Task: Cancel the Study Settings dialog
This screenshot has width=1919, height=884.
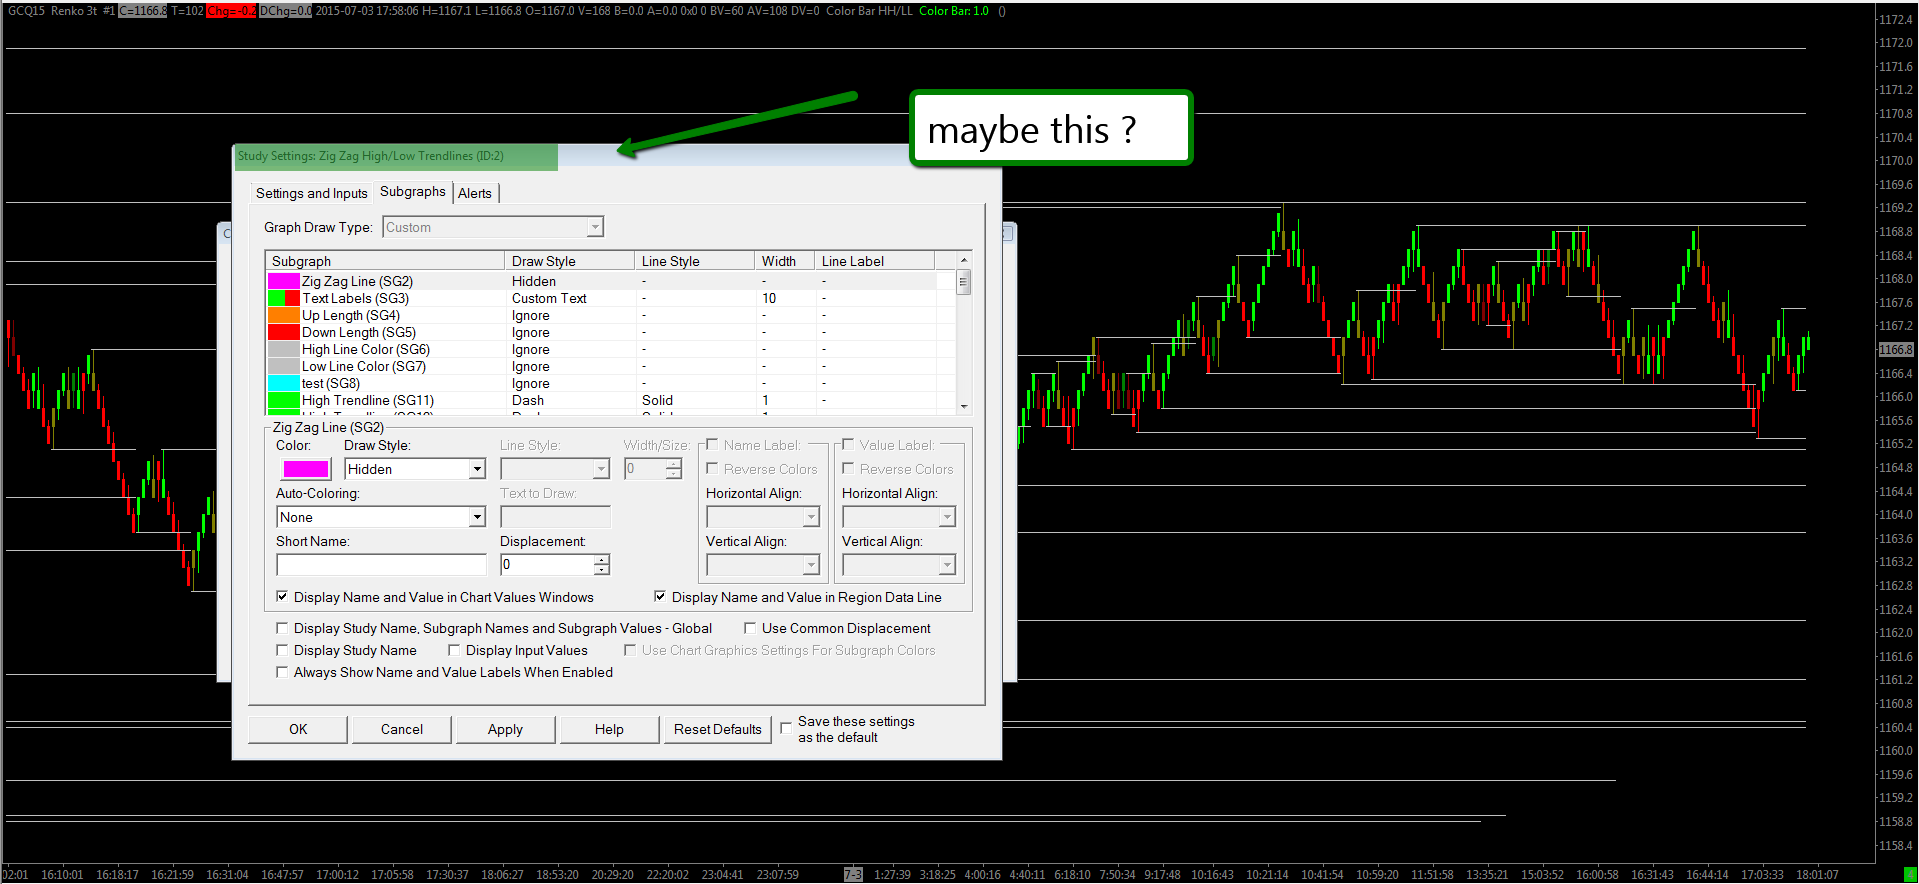Action: (402, 729)
